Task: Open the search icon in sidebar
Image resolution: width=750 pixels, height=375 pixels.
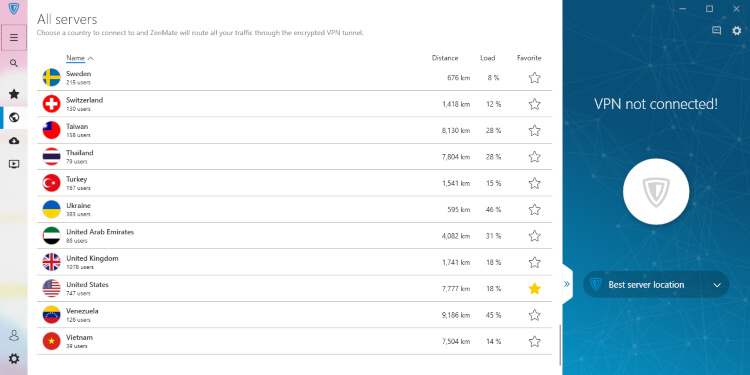Action: point(14,63)
